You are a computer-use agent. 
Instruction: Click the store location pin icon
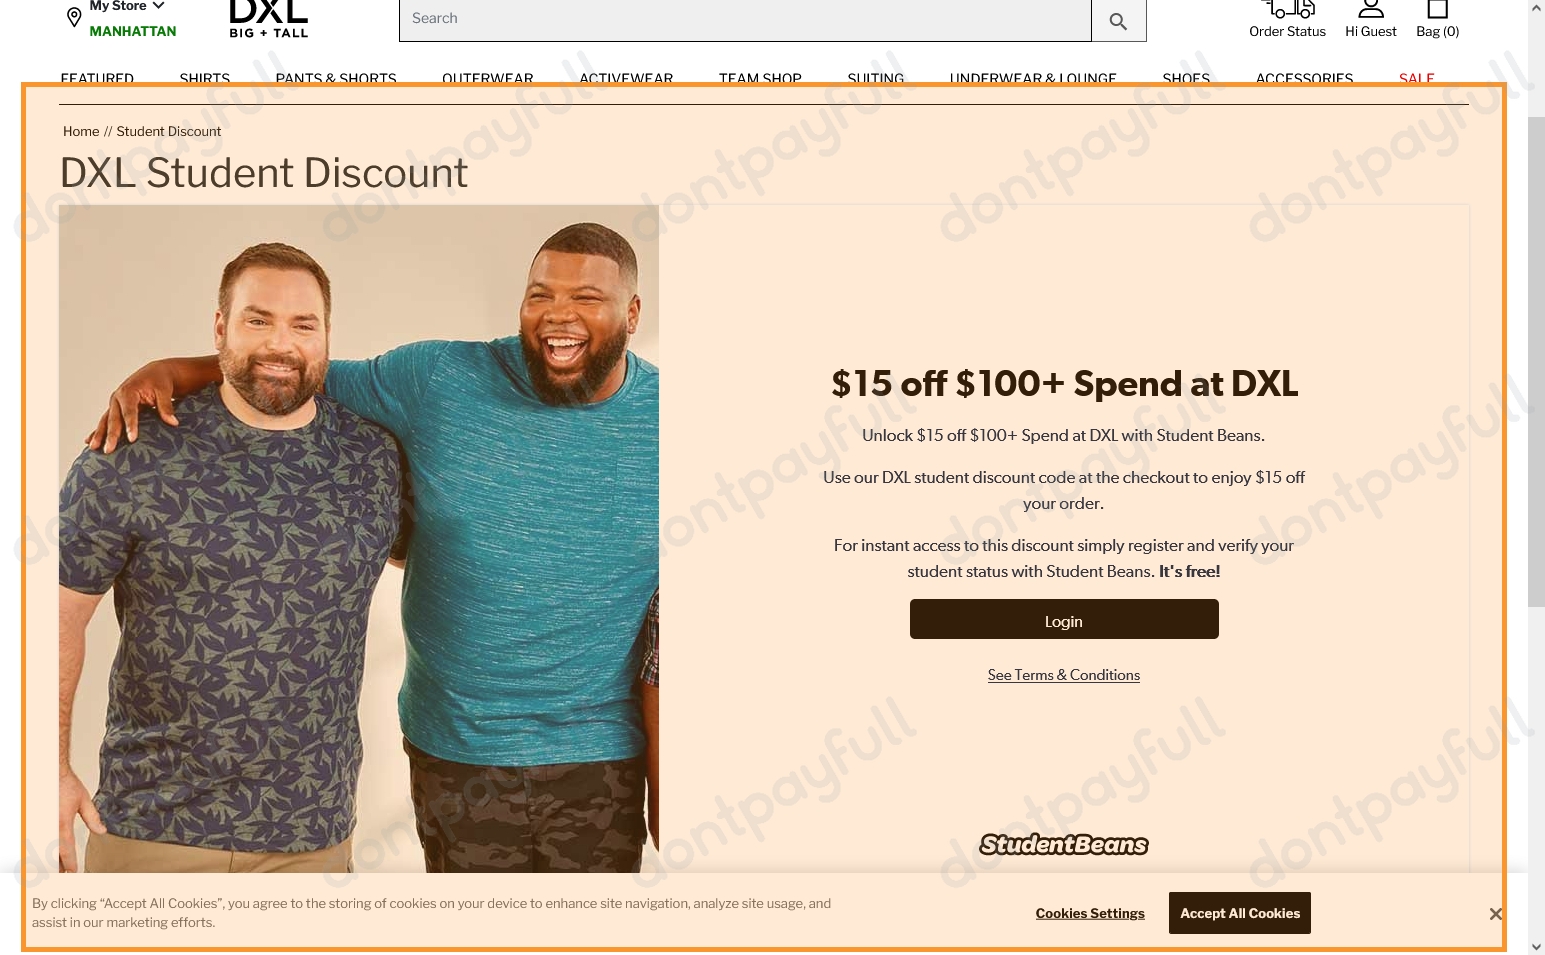(x=74, y=18)
